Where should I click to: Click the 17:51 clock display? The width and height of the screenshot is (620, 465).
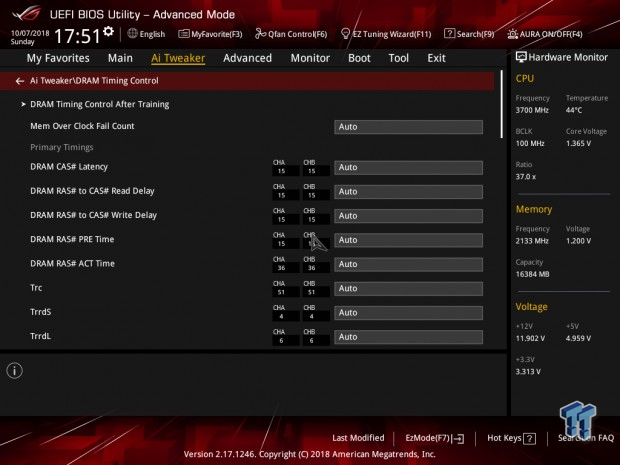[x=78, y=36]
